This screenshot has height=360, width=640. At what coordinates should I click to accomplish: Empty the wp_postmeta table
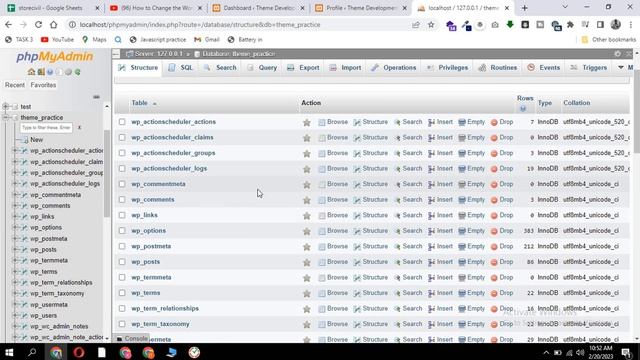coord(471,246)
